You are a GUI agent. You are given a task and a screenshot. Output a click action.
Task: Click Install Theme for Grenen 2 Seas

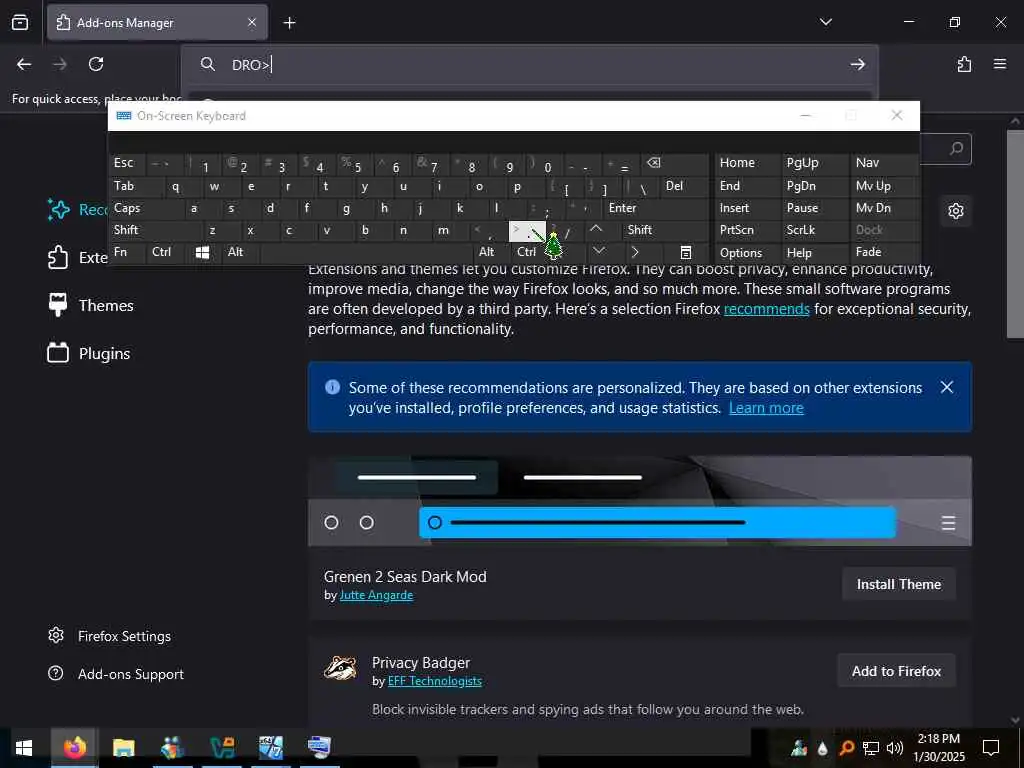pyautogui.click(x=899, y=584)
